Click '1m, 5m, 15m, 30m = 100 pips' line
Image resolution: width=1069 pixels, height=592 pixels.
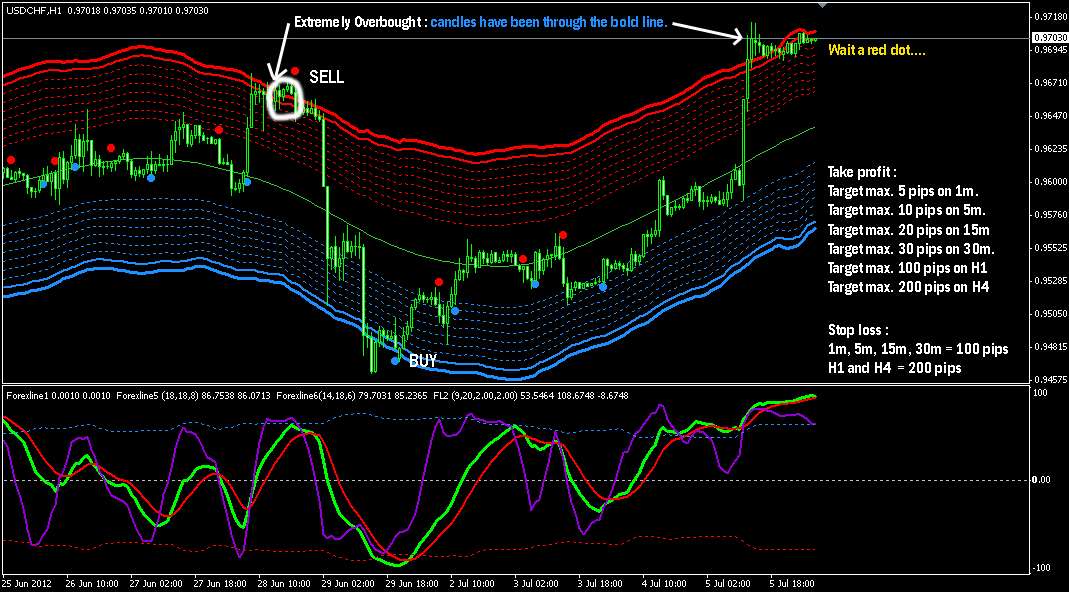click(918, 349)
